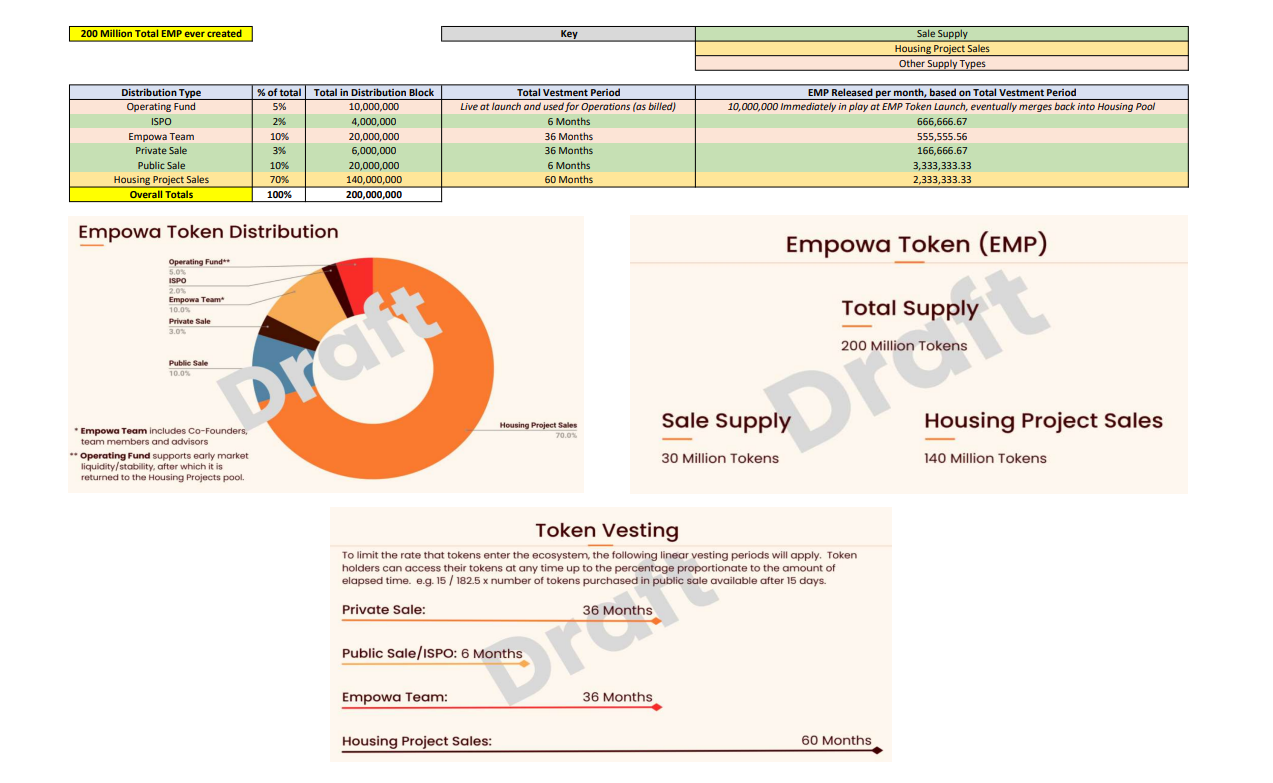Select the "% of total" column header
Image resolution: width=1273 pixels, height=783 pixels.
pos(279,92)
